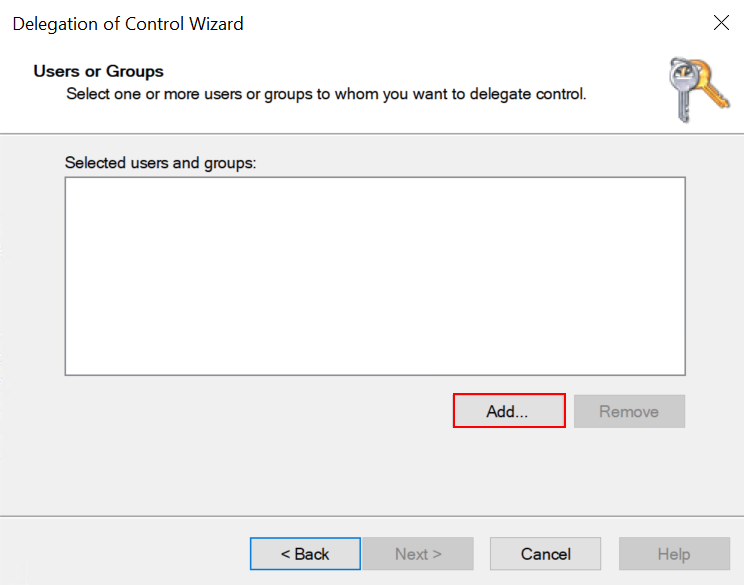Click the silver key ring in the header icon
This screenshot has height=585, width=744.
pos(683,75)
